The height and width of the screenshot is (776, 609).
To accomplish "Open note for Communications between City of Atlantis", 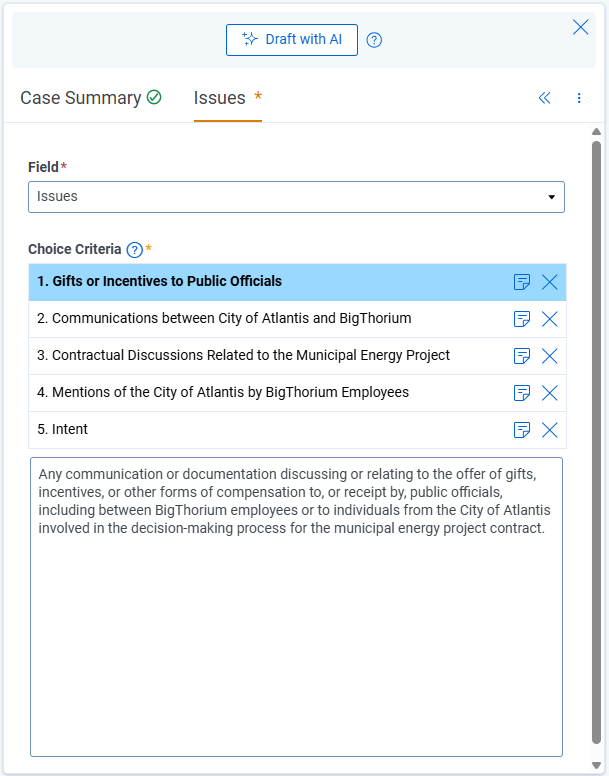I will click(x=522, y=319).
